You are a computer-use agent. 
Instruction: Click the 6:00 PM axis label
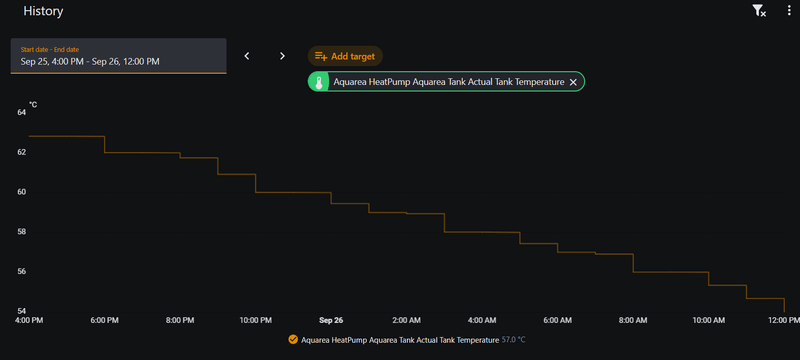[105, 321]
